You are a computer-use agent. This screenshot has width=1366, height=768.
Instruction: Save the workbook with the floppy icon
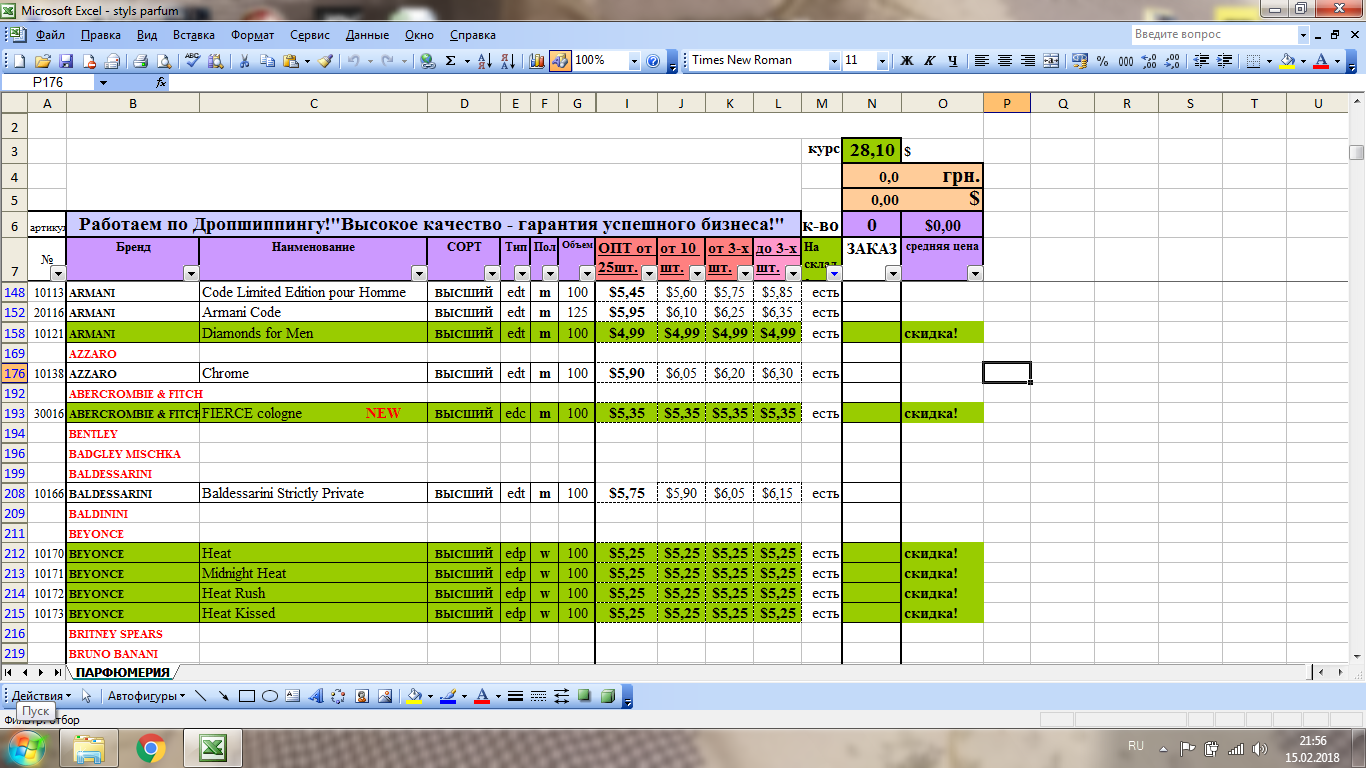point(66,61)
